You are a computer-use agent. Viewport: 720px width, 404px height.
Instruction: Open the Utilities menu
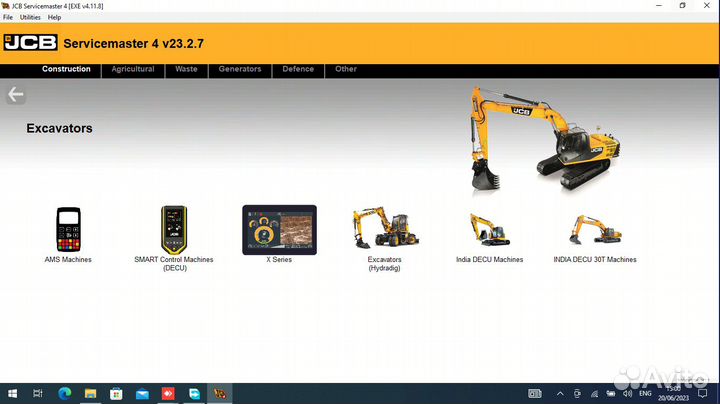pyautogui.click(x=30, y=17)
